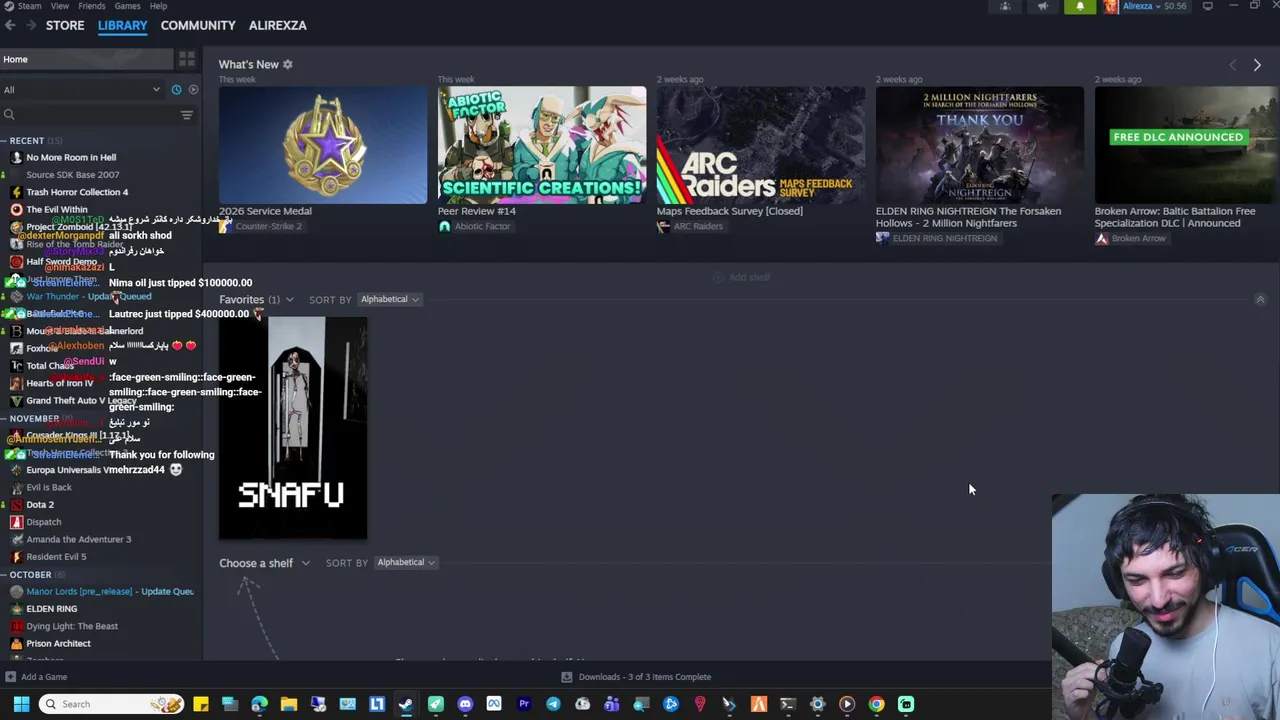Click the forward navigation arrow near STORE
Screen dimensions: 1280x720
coord(31,25)
